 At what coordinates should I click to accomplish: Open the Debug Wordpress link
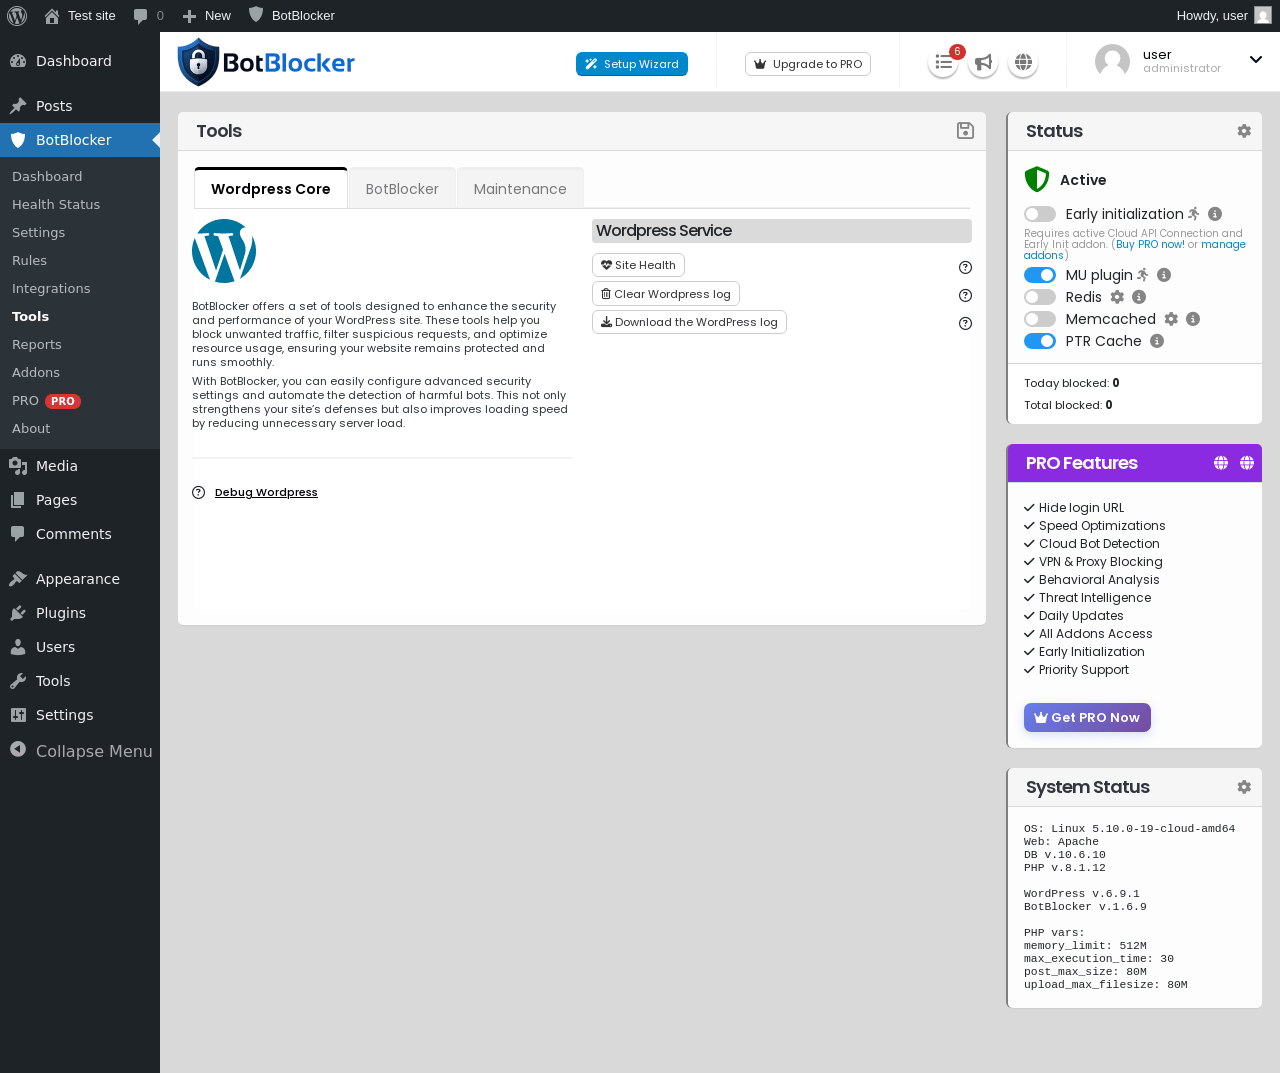point(266,492)
